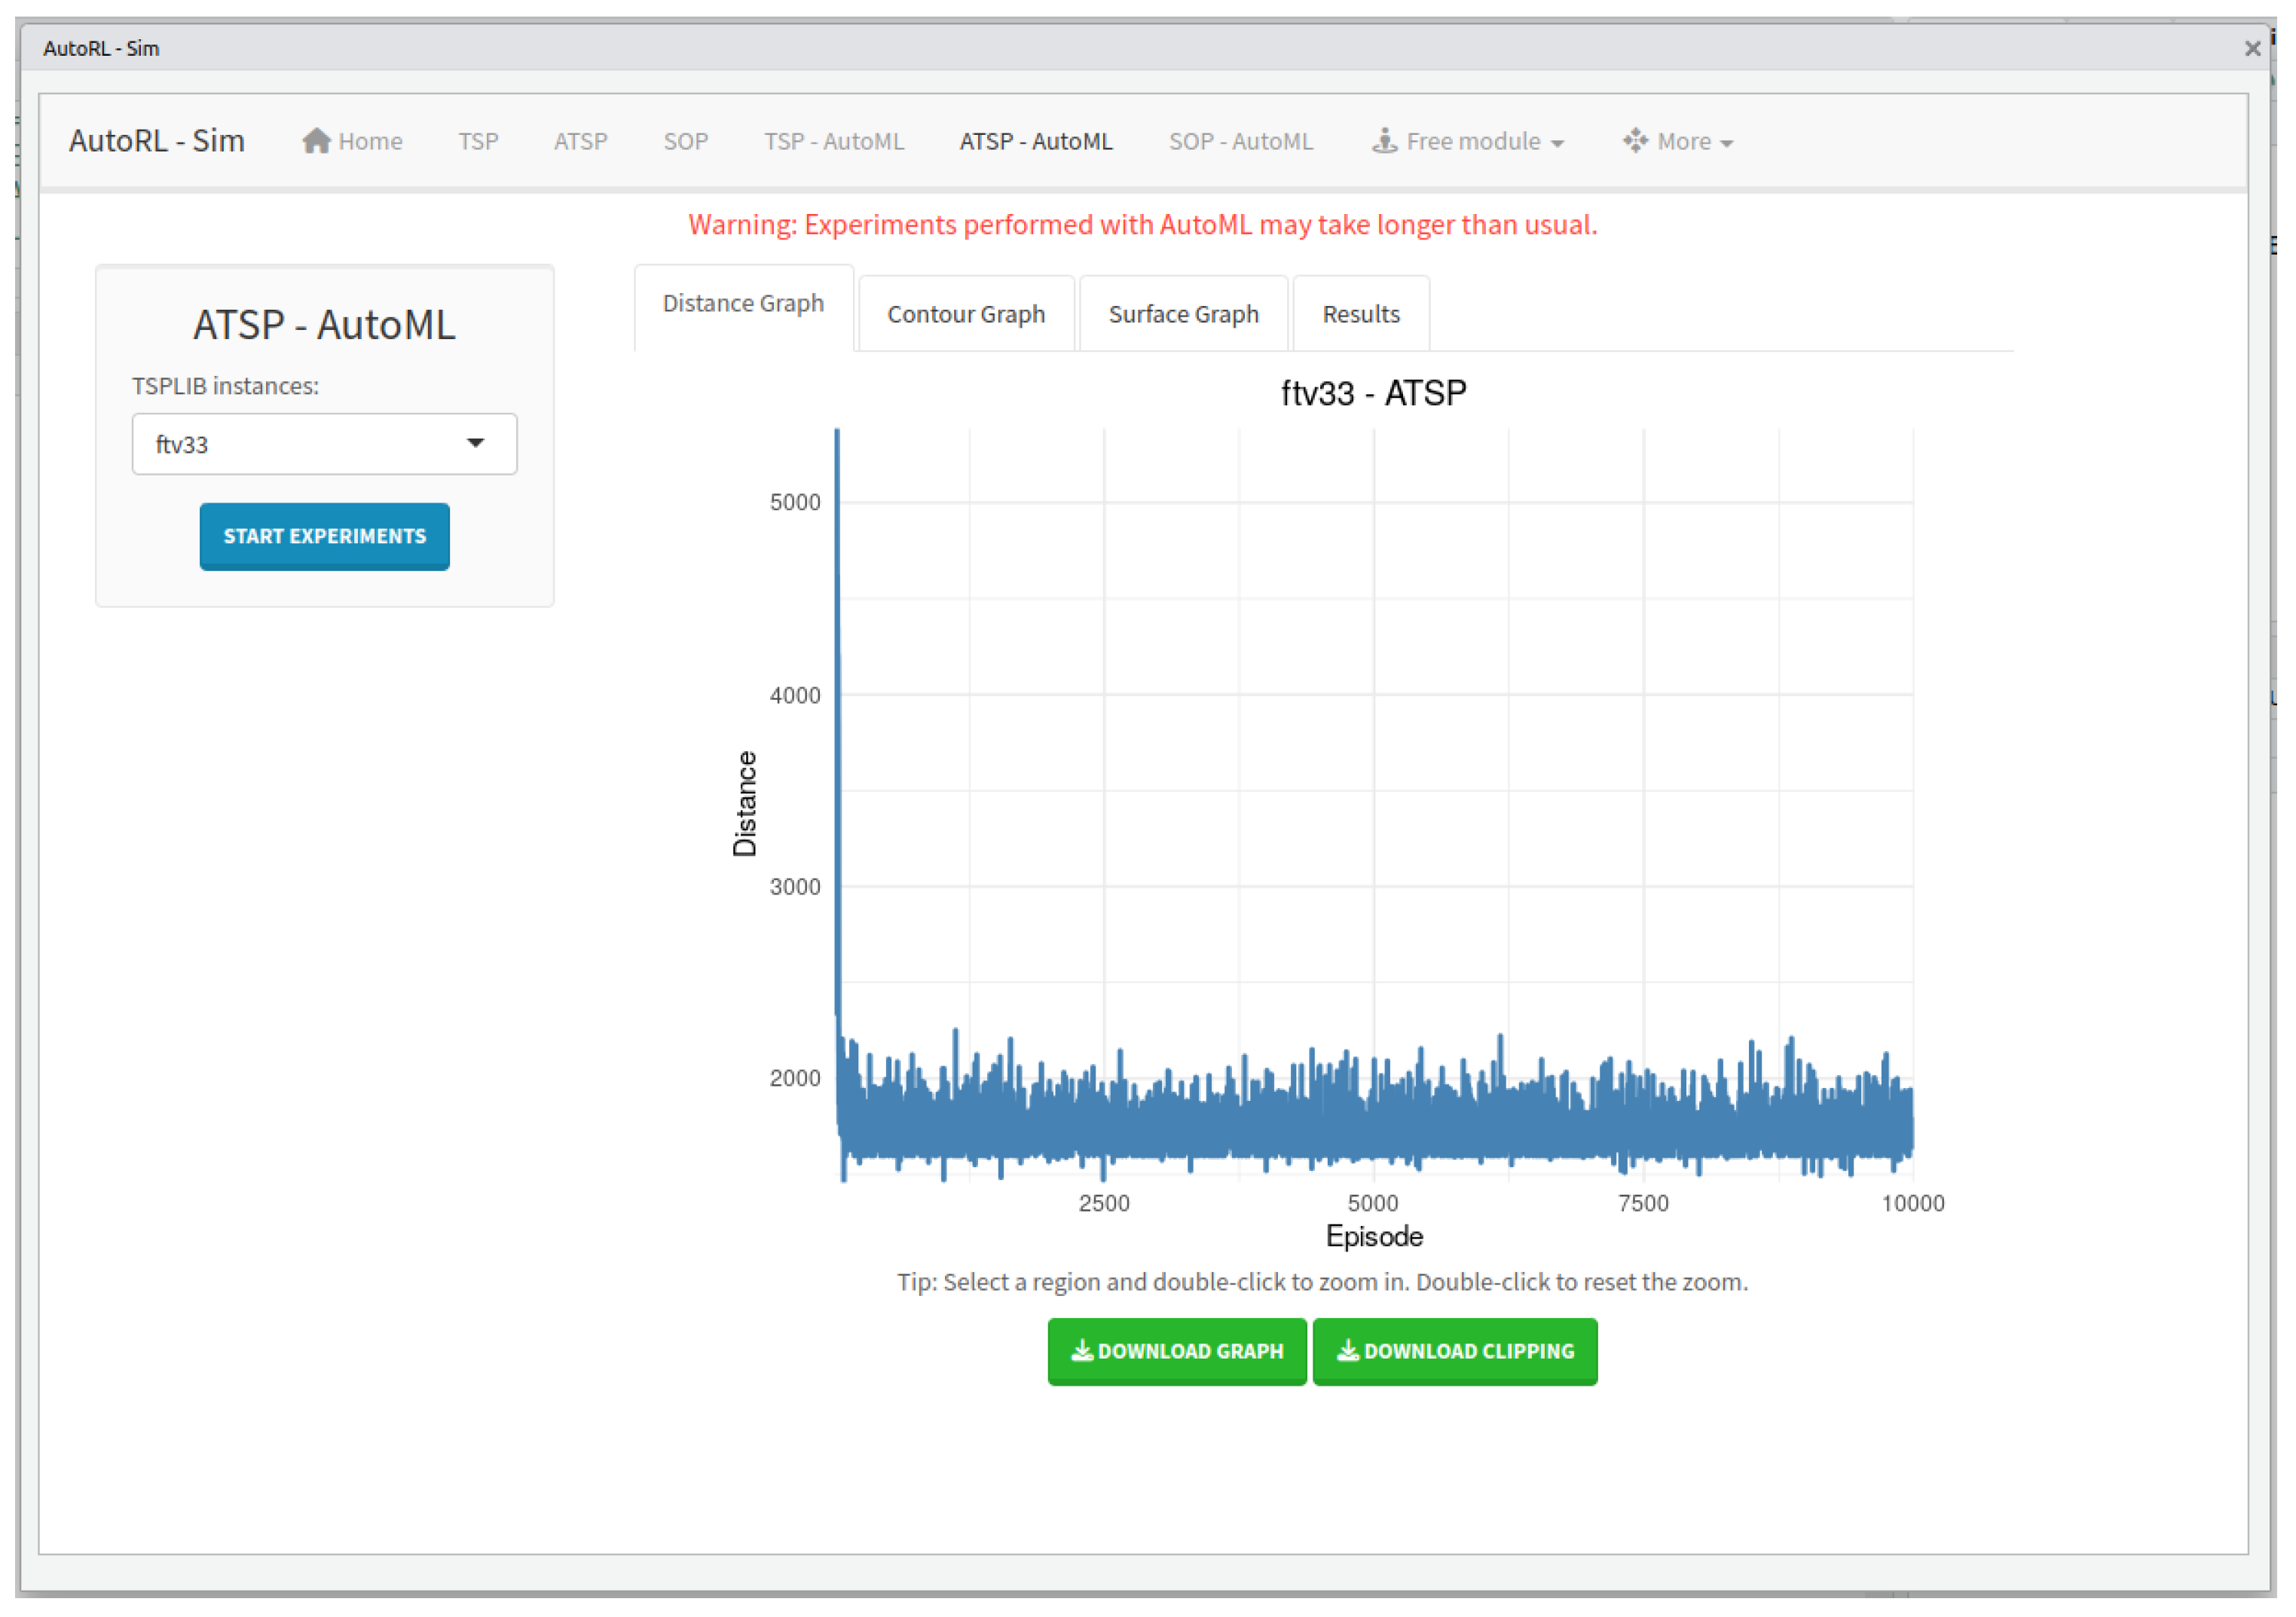Switch to the Surface Graph tab

pos(1183,314)
